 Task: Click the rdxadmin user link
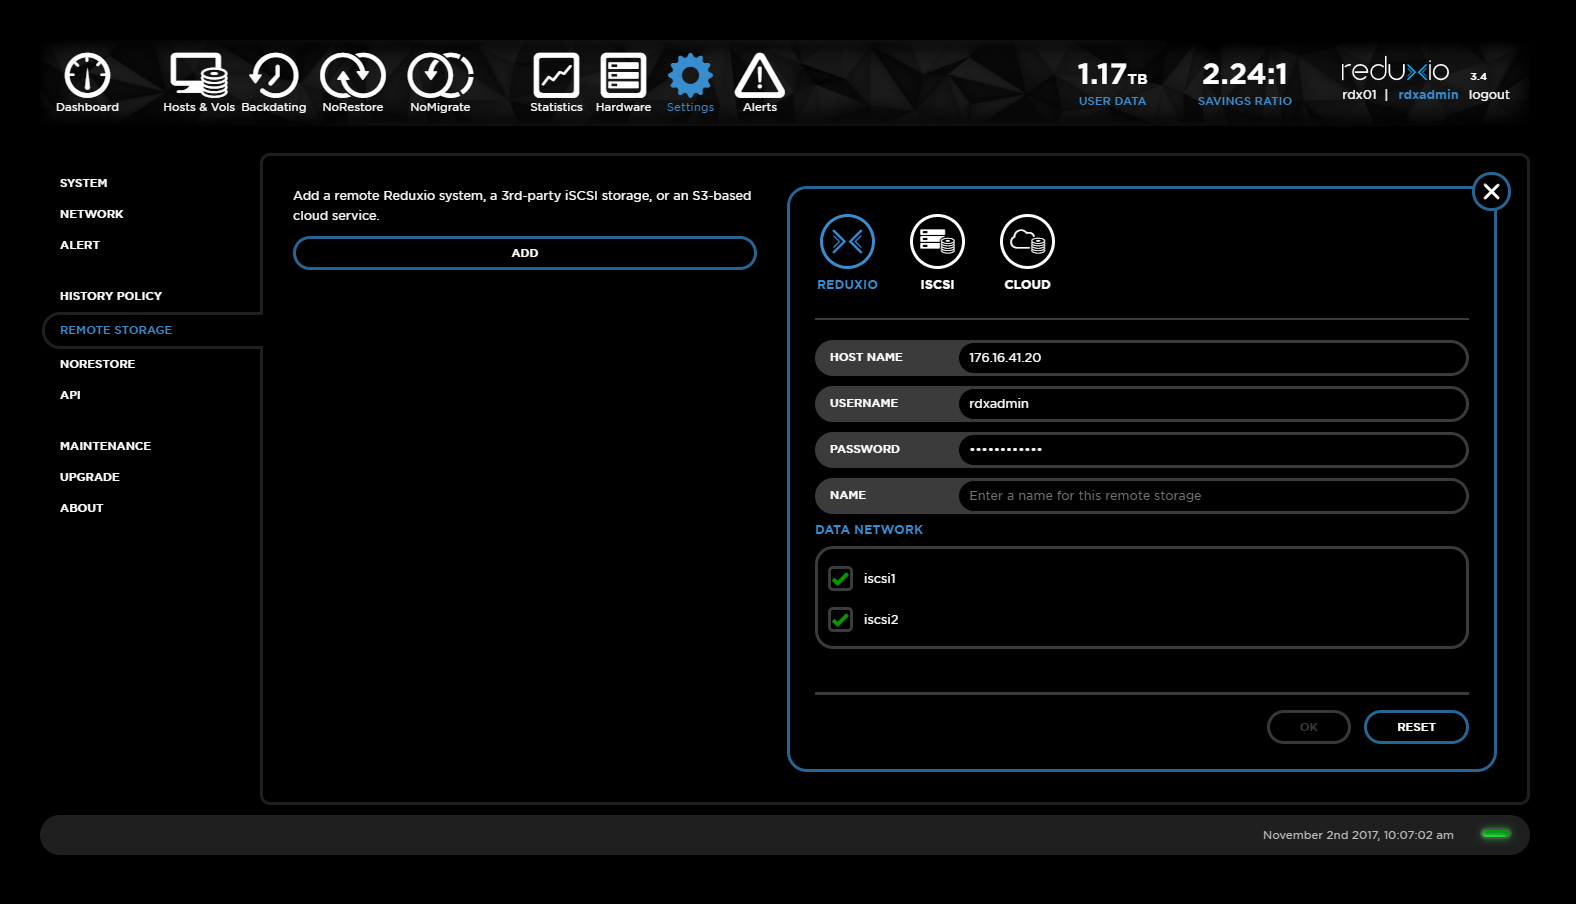pos(1428,95)
